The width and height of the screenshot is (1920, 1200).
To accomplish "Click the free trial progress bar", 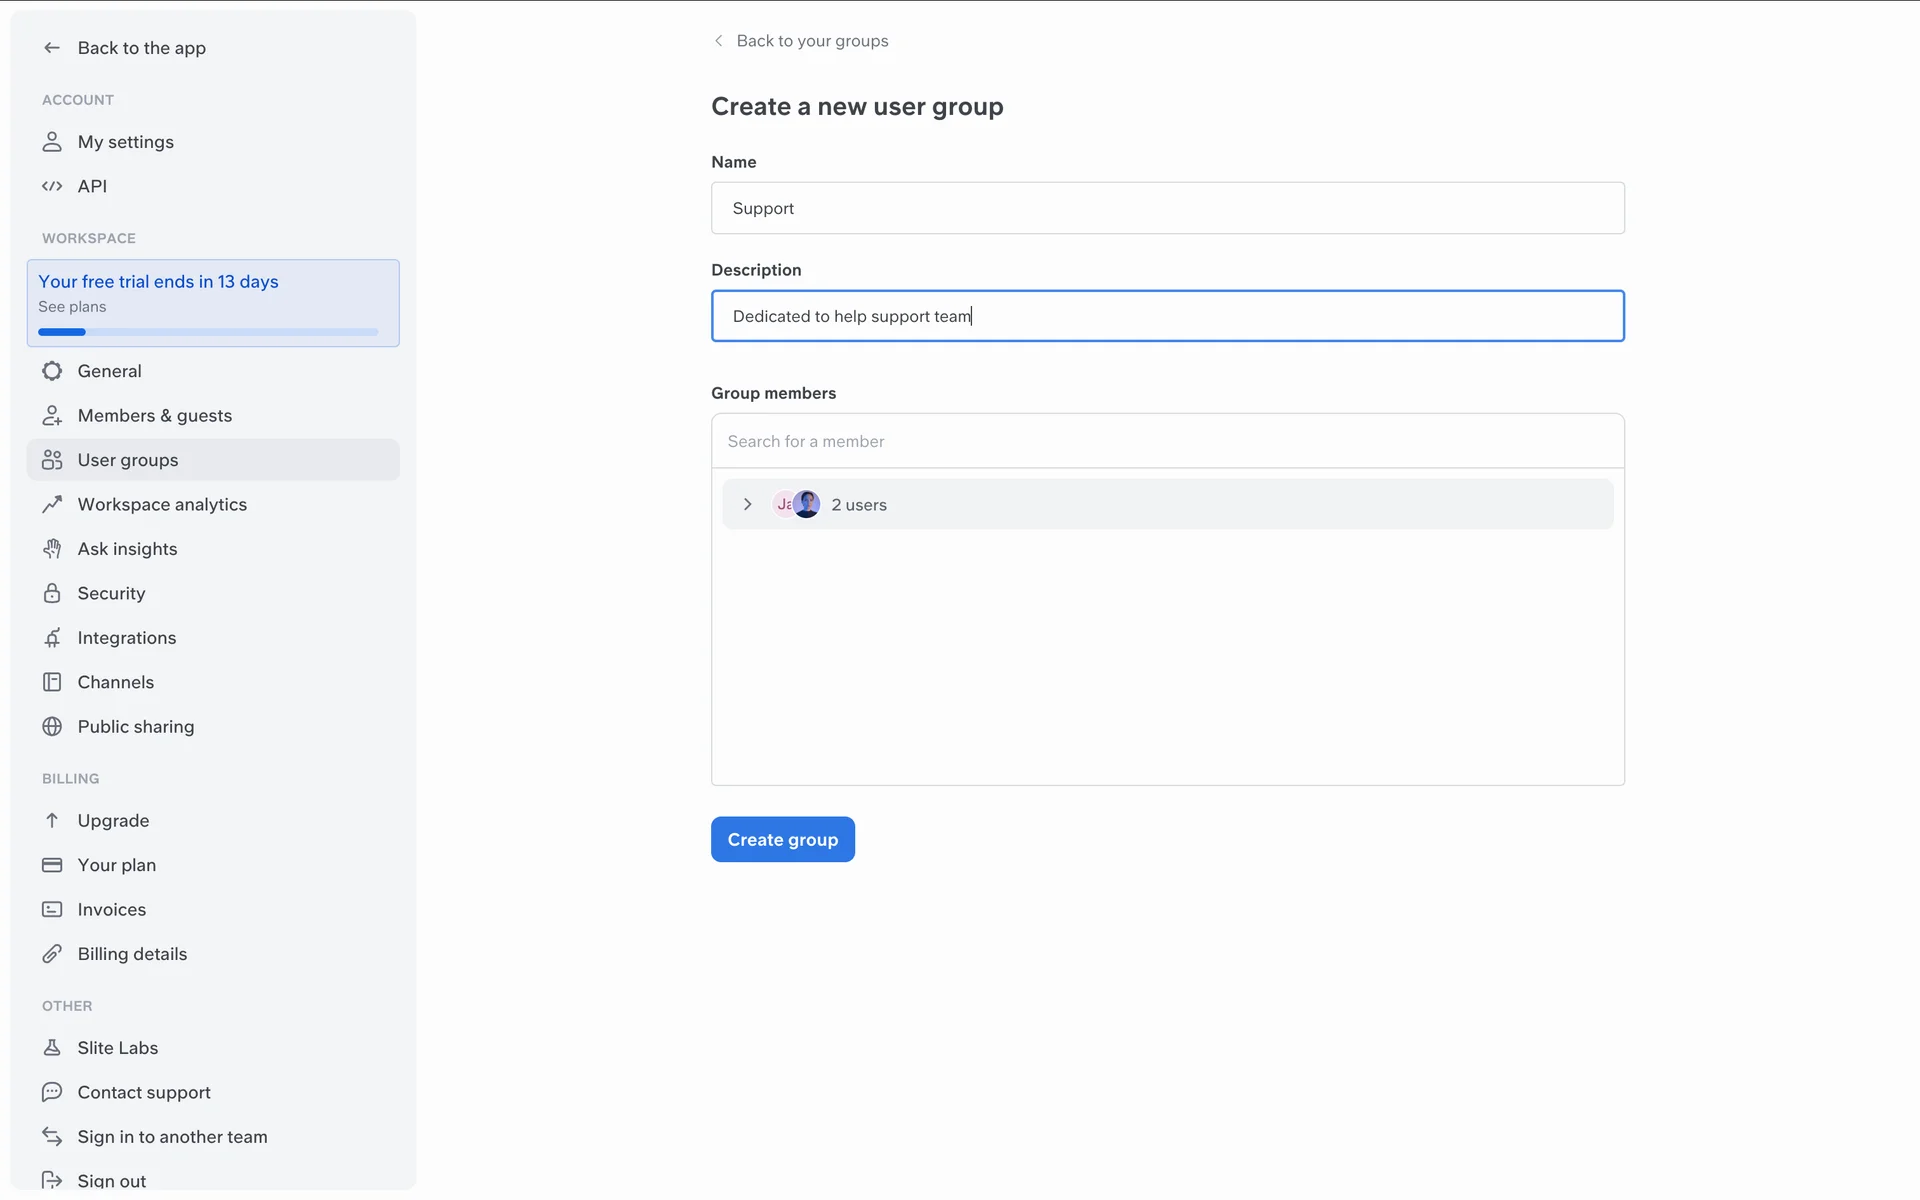I will (208, 332).
